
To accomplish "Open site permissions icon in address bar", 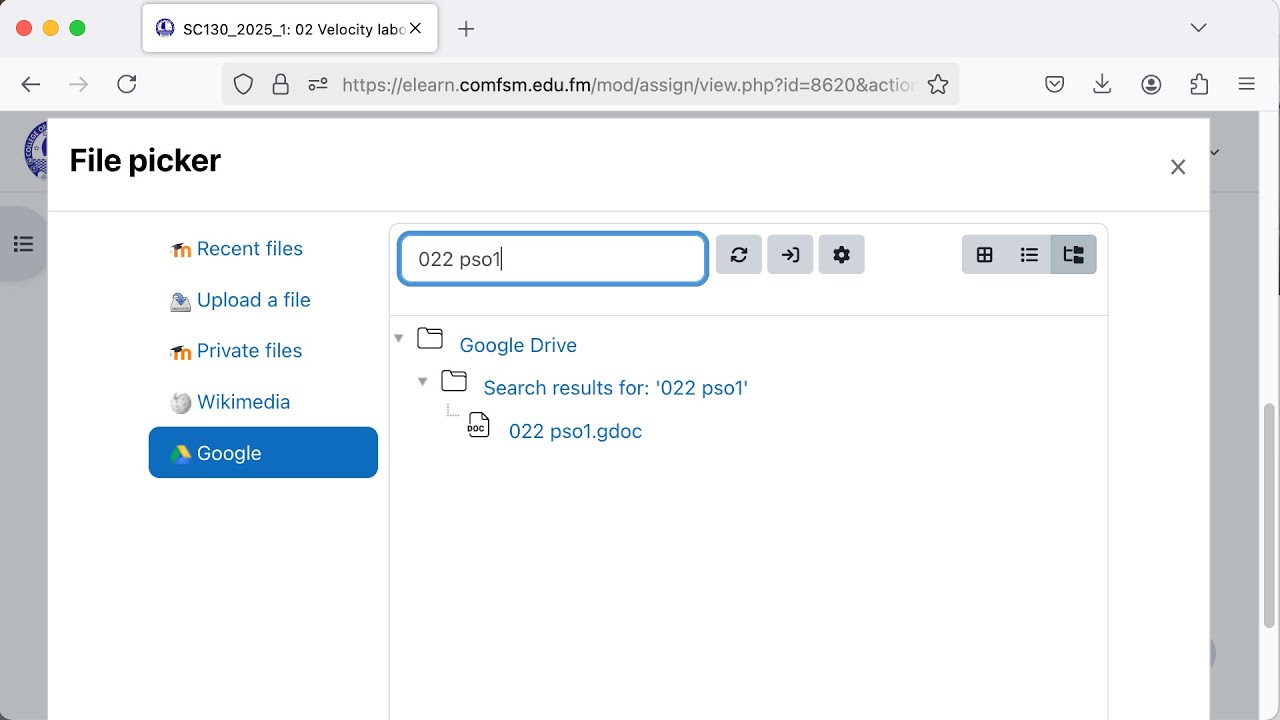I will [318, 85].
